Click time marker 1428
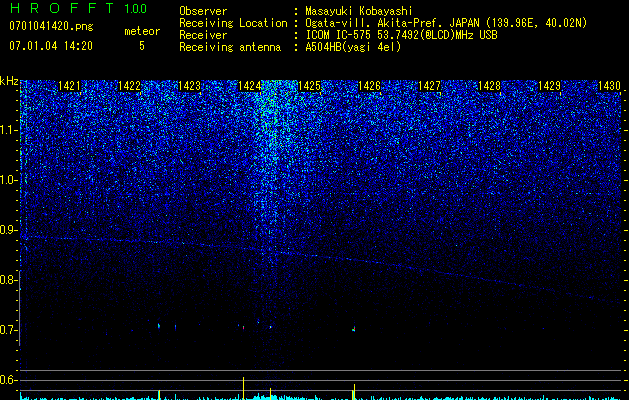The height and width of the screenshot is (400, 629). pos(490,86)
